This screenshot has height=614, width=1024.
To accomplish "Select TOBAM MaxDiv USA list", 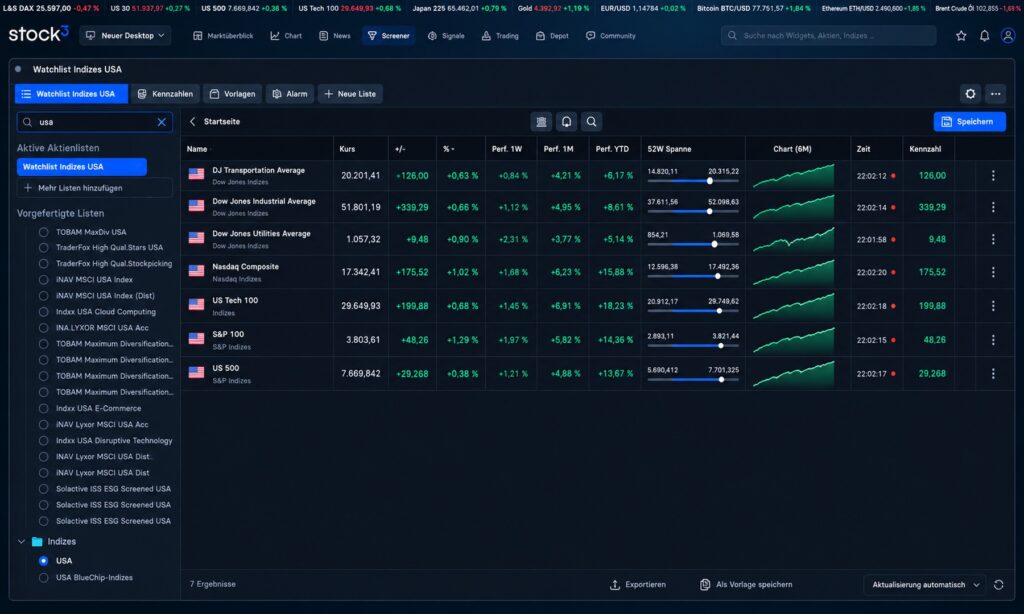I will click(43, 232).
